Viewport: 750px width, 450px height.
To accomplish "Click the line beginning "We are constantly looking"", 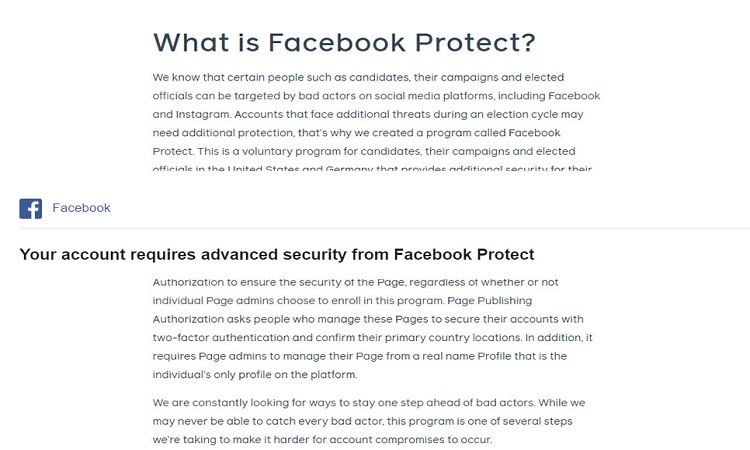I will click(369, 403).
